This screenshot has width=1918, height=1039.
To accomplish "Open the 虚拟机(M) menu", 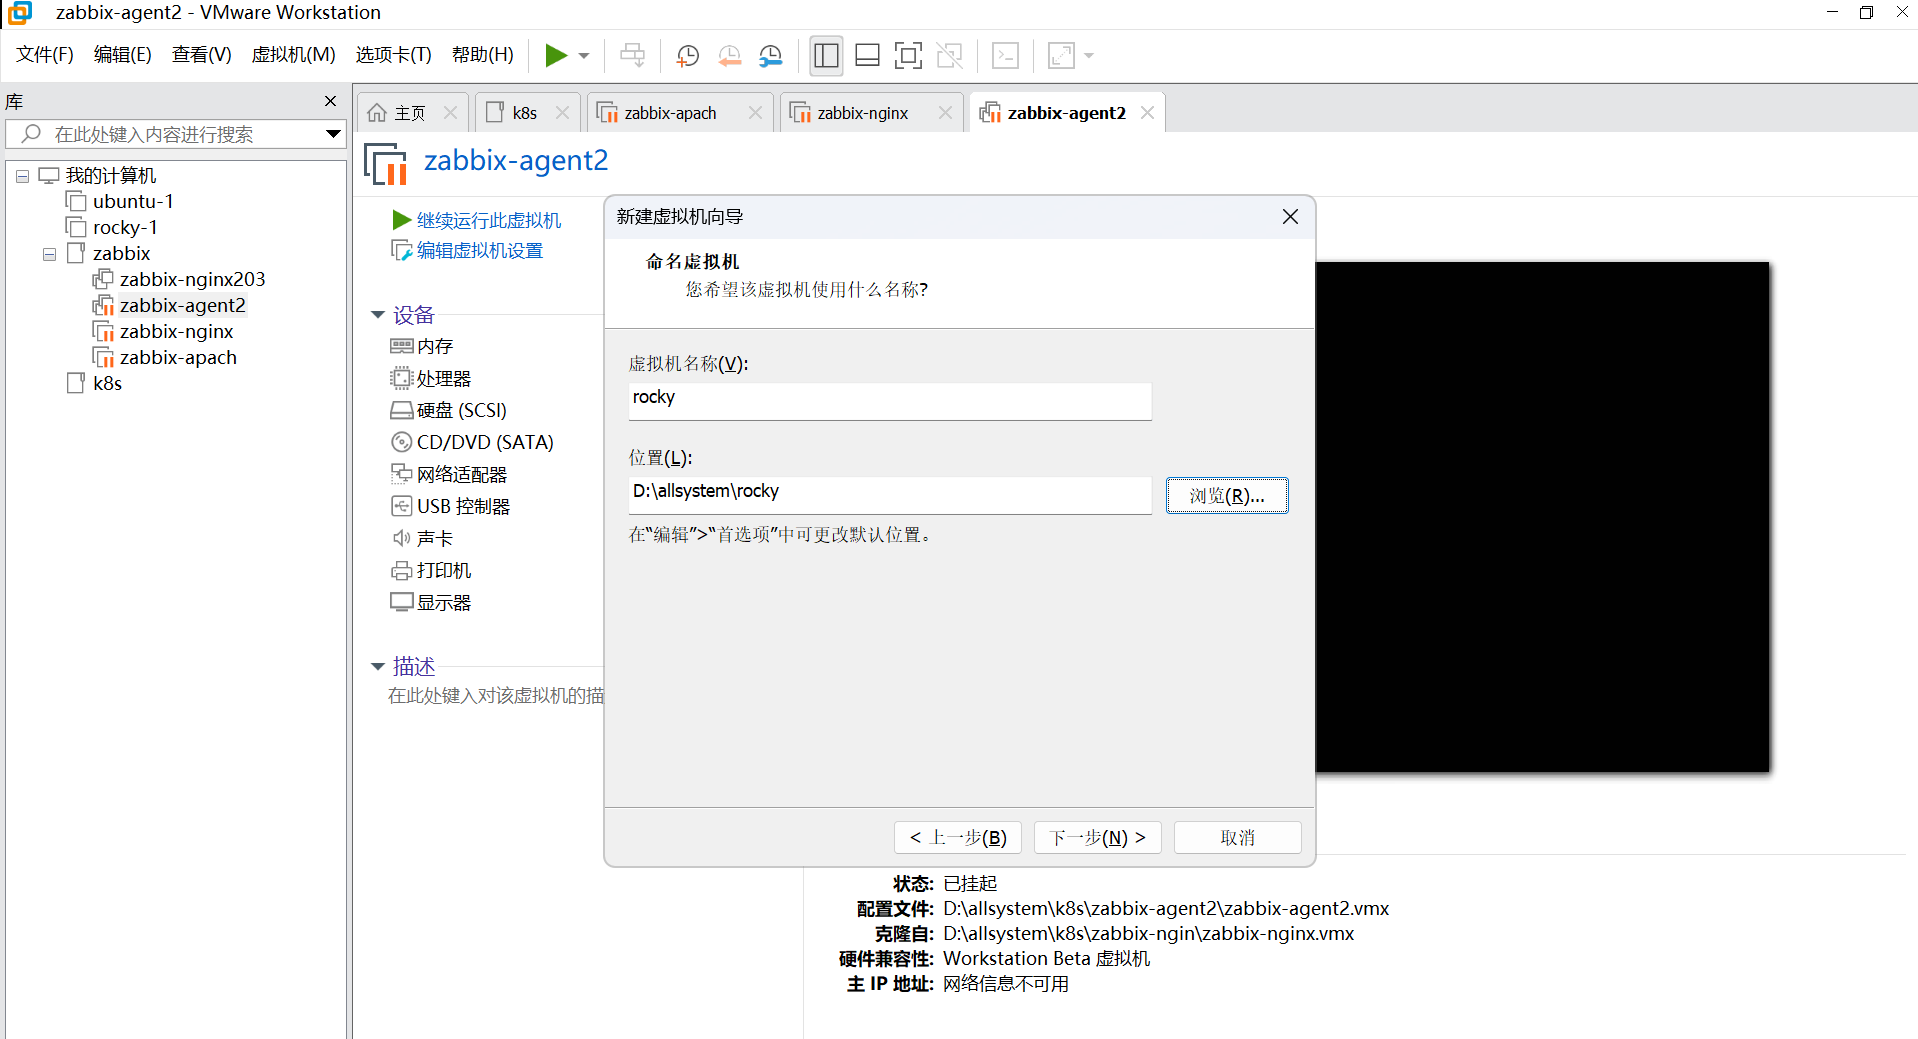I will (294, 55).
